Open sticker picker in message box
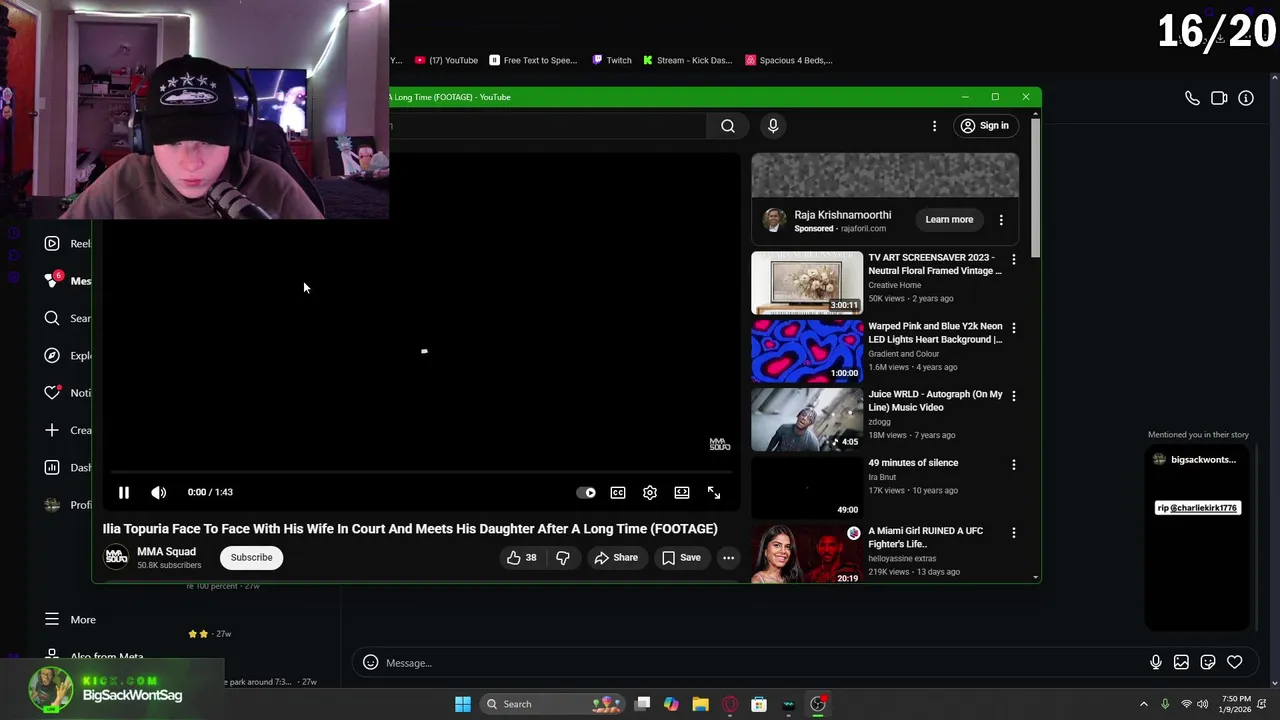This screenshot has width=1280, height=720. tap(1208, 662)
